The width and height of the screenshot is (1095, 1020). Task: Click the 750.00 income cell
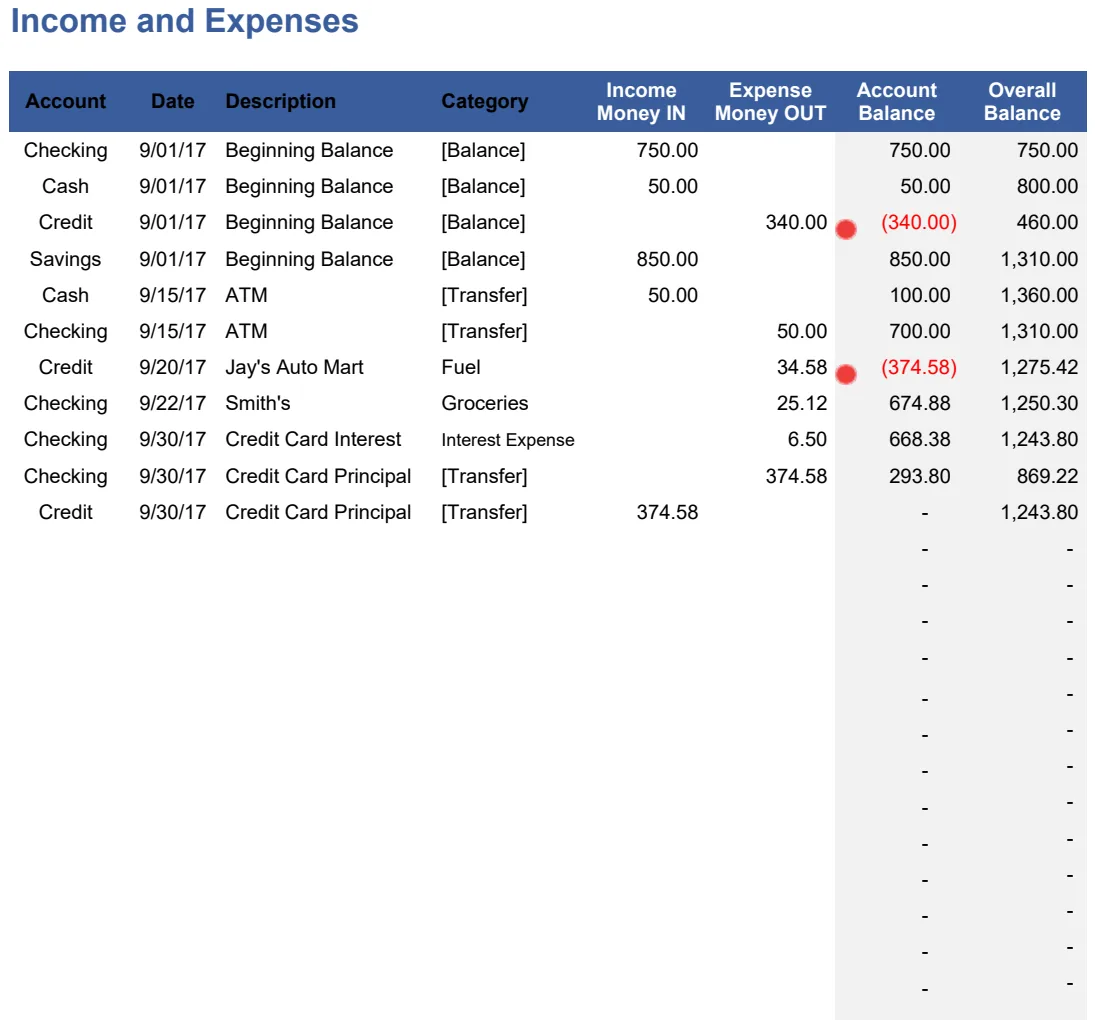click(667, 150)
